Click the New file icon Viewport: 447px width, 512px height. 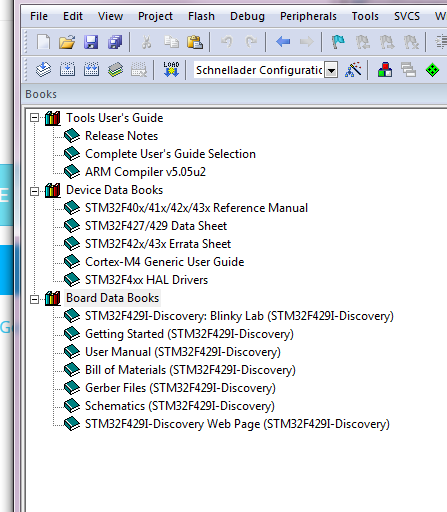(44, 42)
